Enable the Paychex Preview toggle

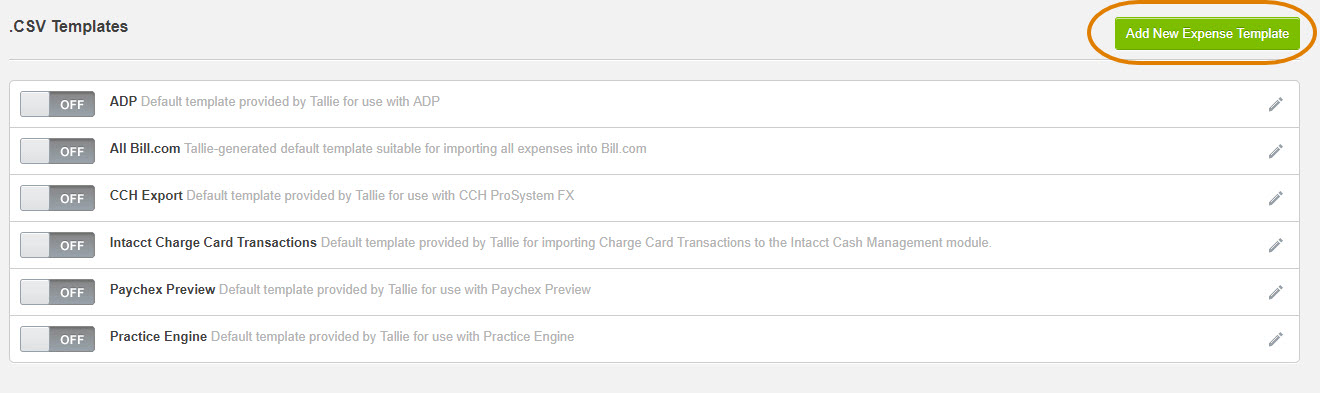click(x=58, y=292)
